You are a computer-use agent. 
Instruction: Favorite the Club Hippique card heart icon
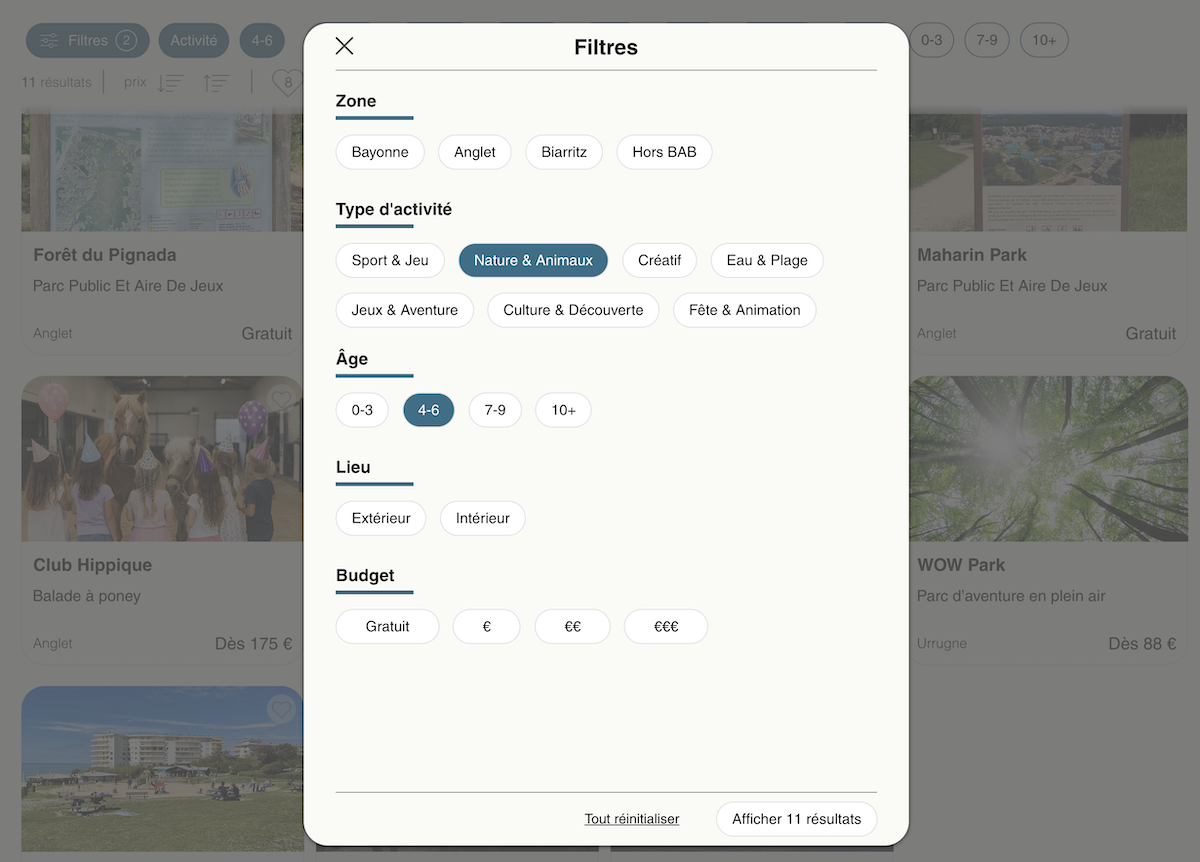point(281,400)
